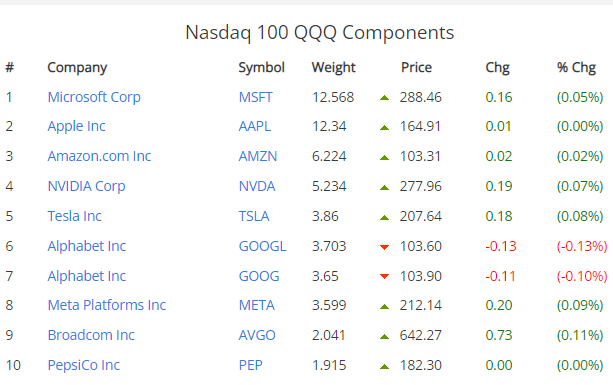Click the green up arrow beside Microsoft price
Image resolution: width=613 pixels, height=385 pixels.
pyautogui.click(x=384, y=98)
